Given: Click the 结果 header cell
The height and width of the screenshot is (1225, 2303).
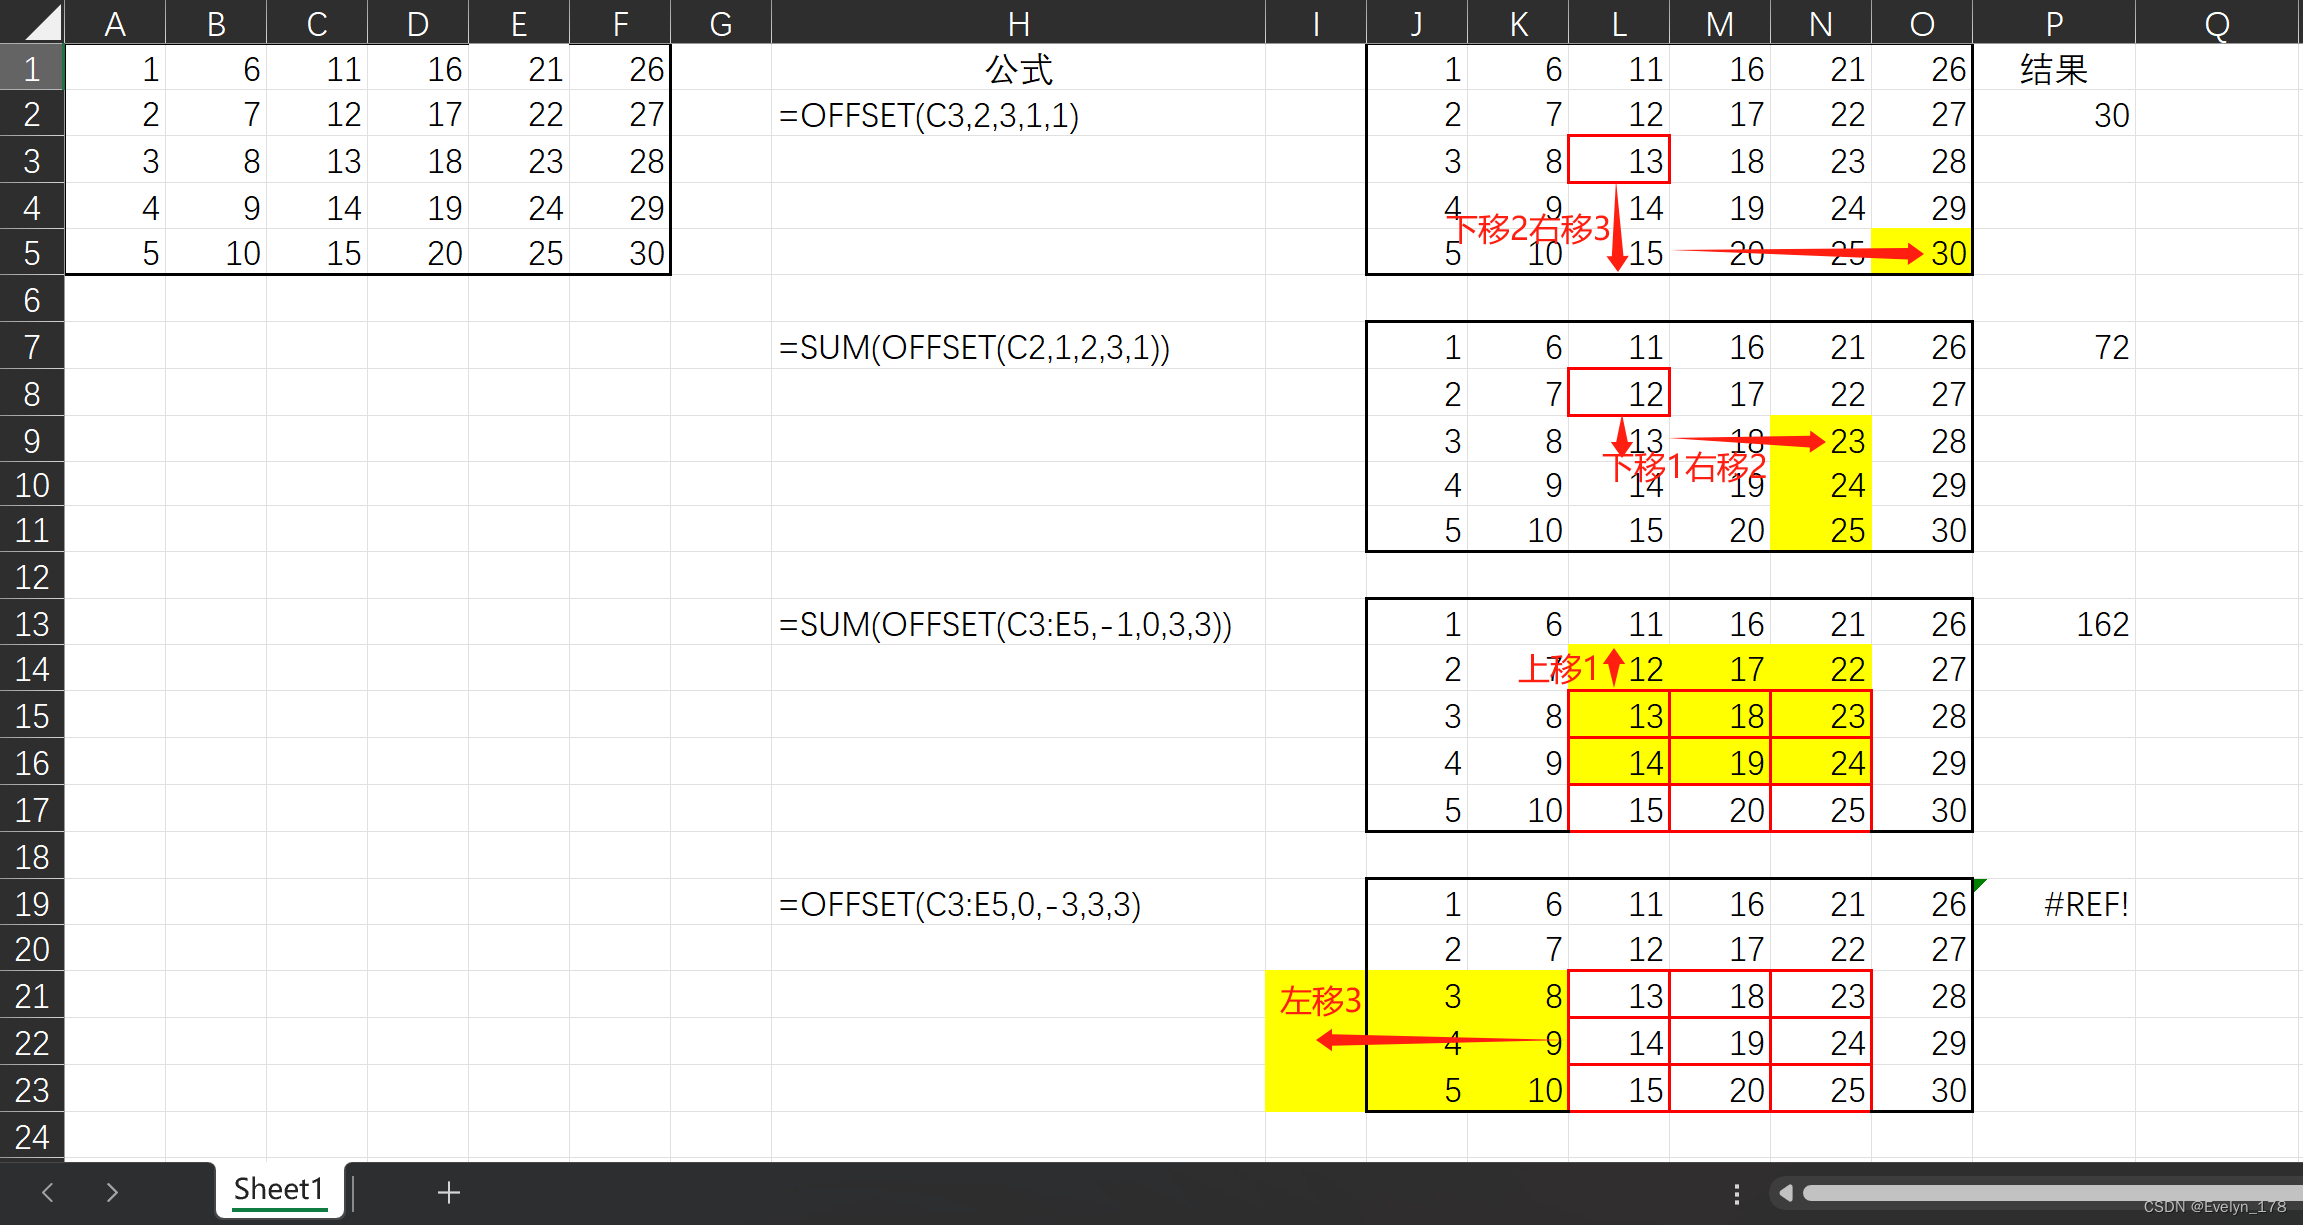Looking at the screenshot, I should click(2053, 69).
